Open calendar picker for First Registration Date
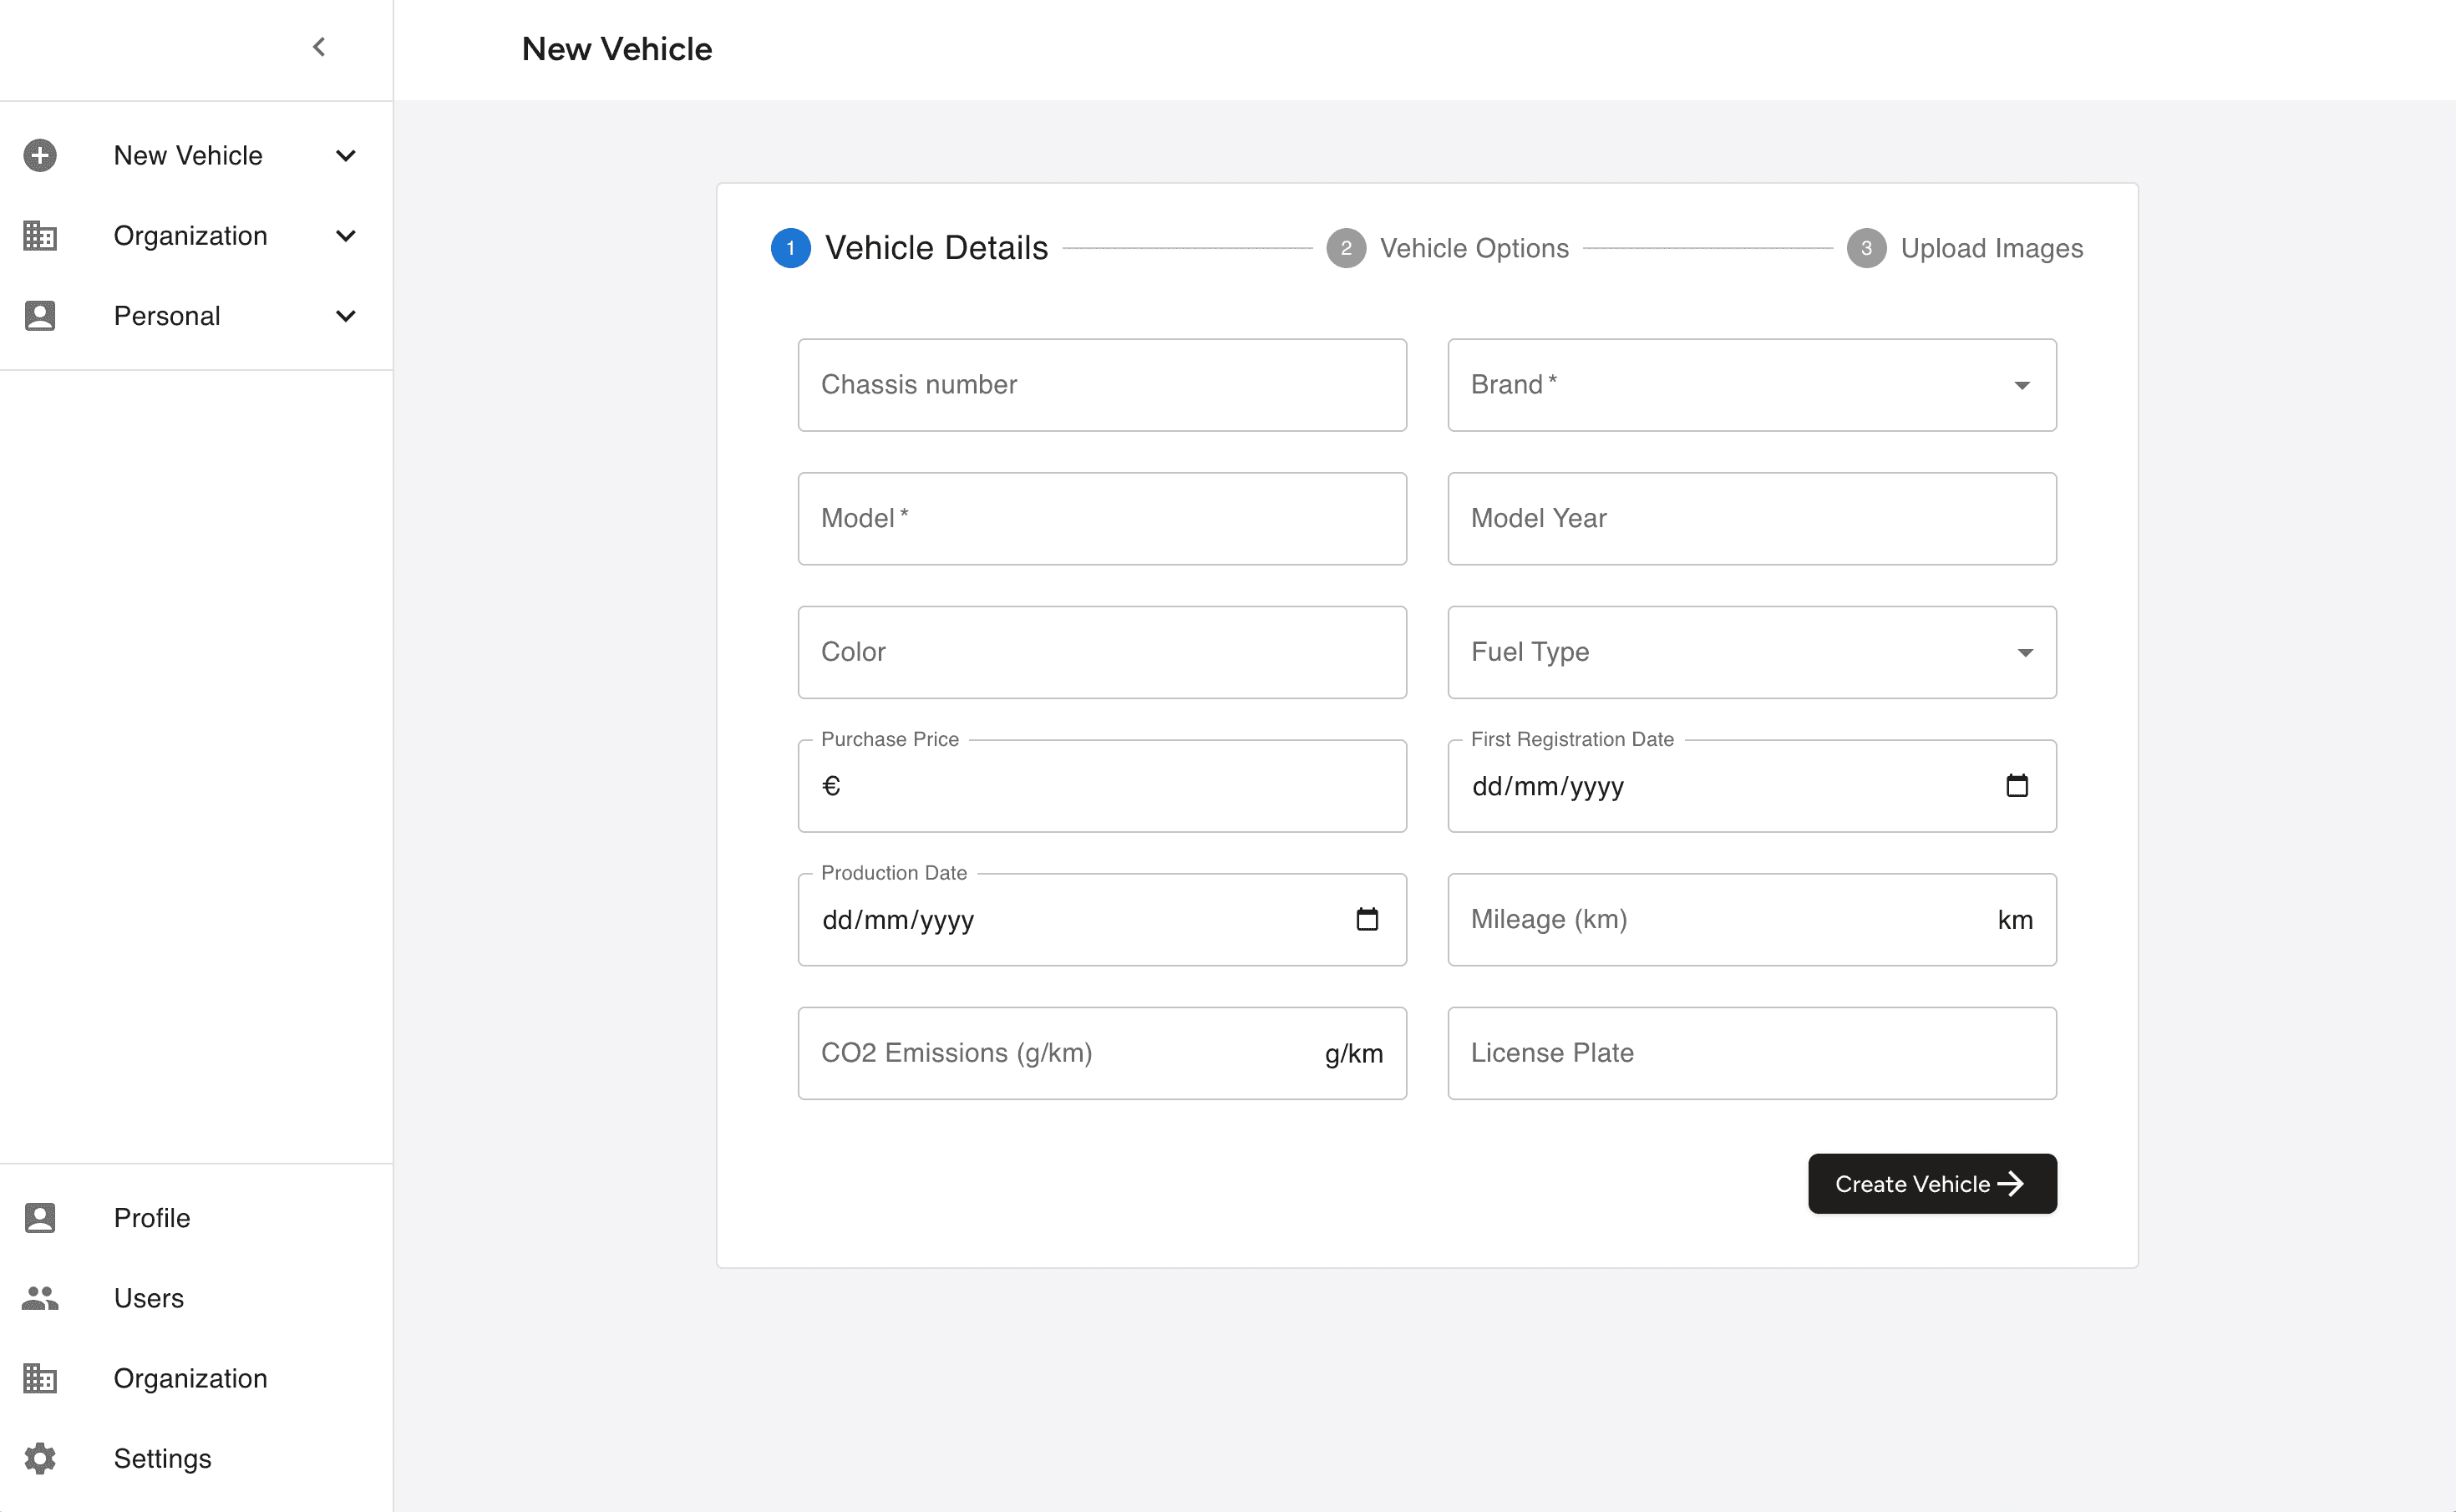The width and height of the screenshot is (2456, 1512). pyautogui.click(x=2017, y=786)
